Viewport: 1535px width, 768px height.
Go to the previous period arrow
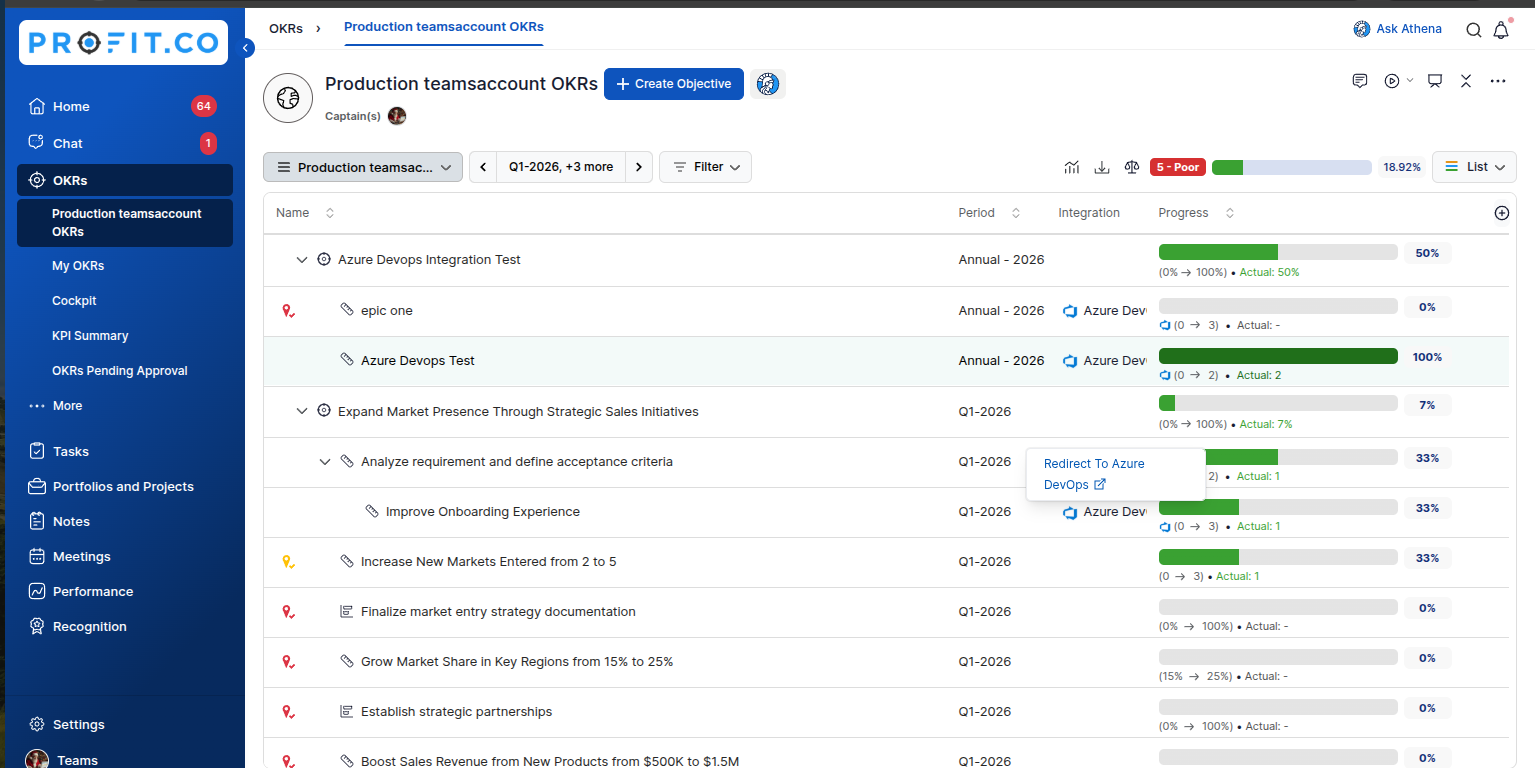pyautogui.click(x=484, y=167)
